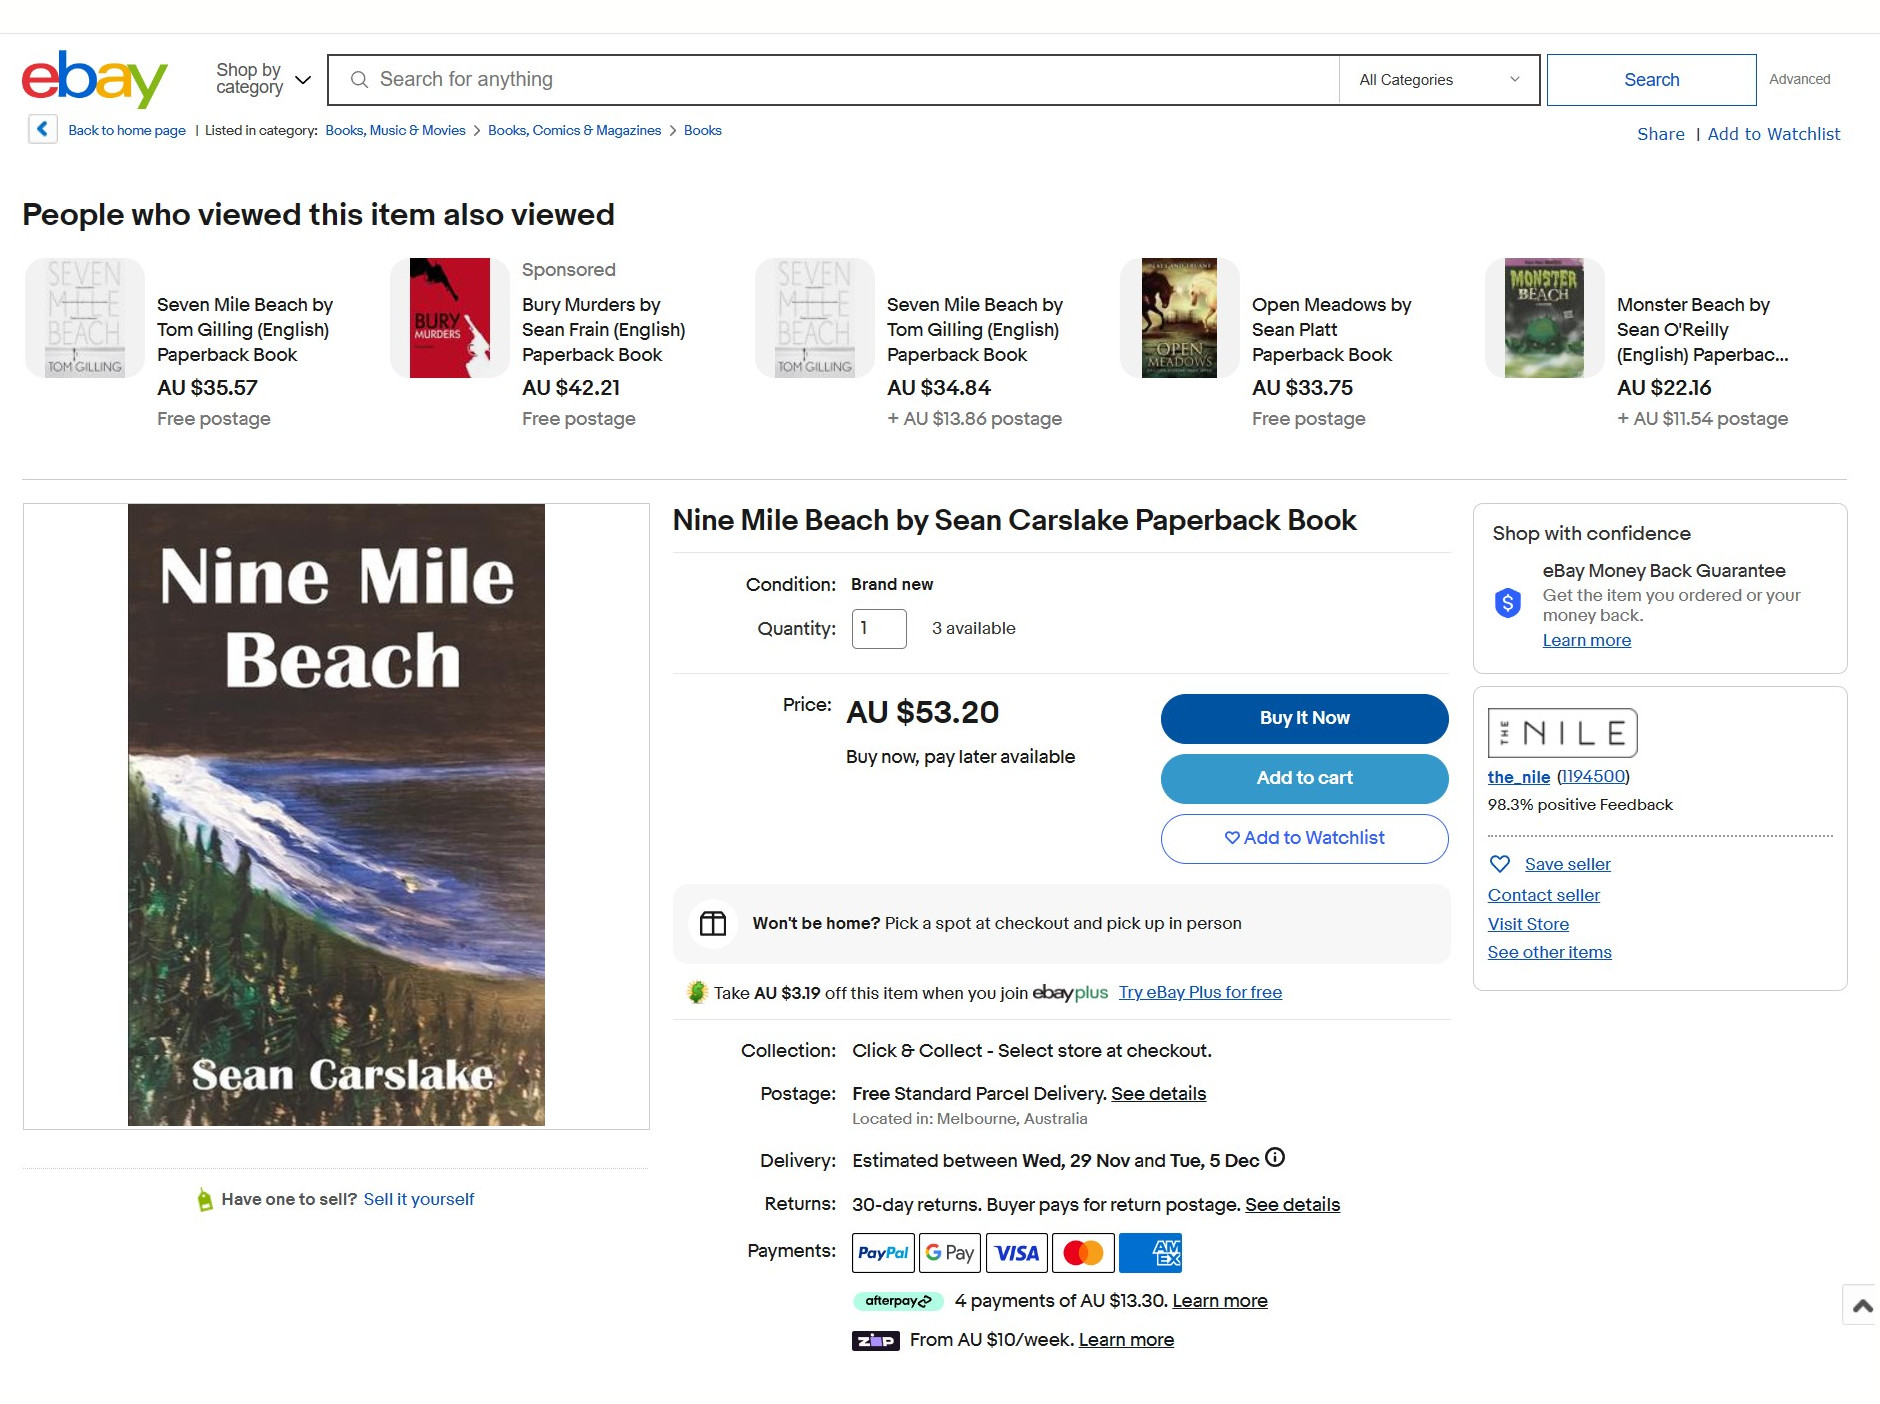
Task: Click the Contact seller link
Action: [1543, 894]
